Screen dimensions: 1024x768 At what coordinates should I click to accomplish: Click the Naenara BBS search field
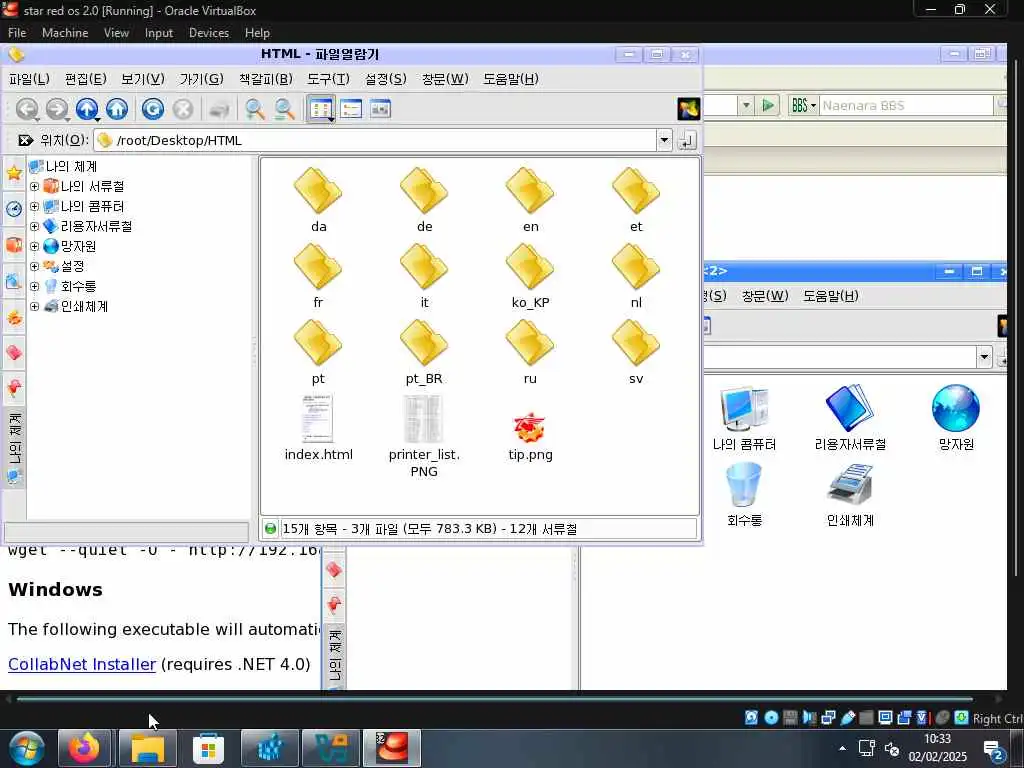click(905, 105)
